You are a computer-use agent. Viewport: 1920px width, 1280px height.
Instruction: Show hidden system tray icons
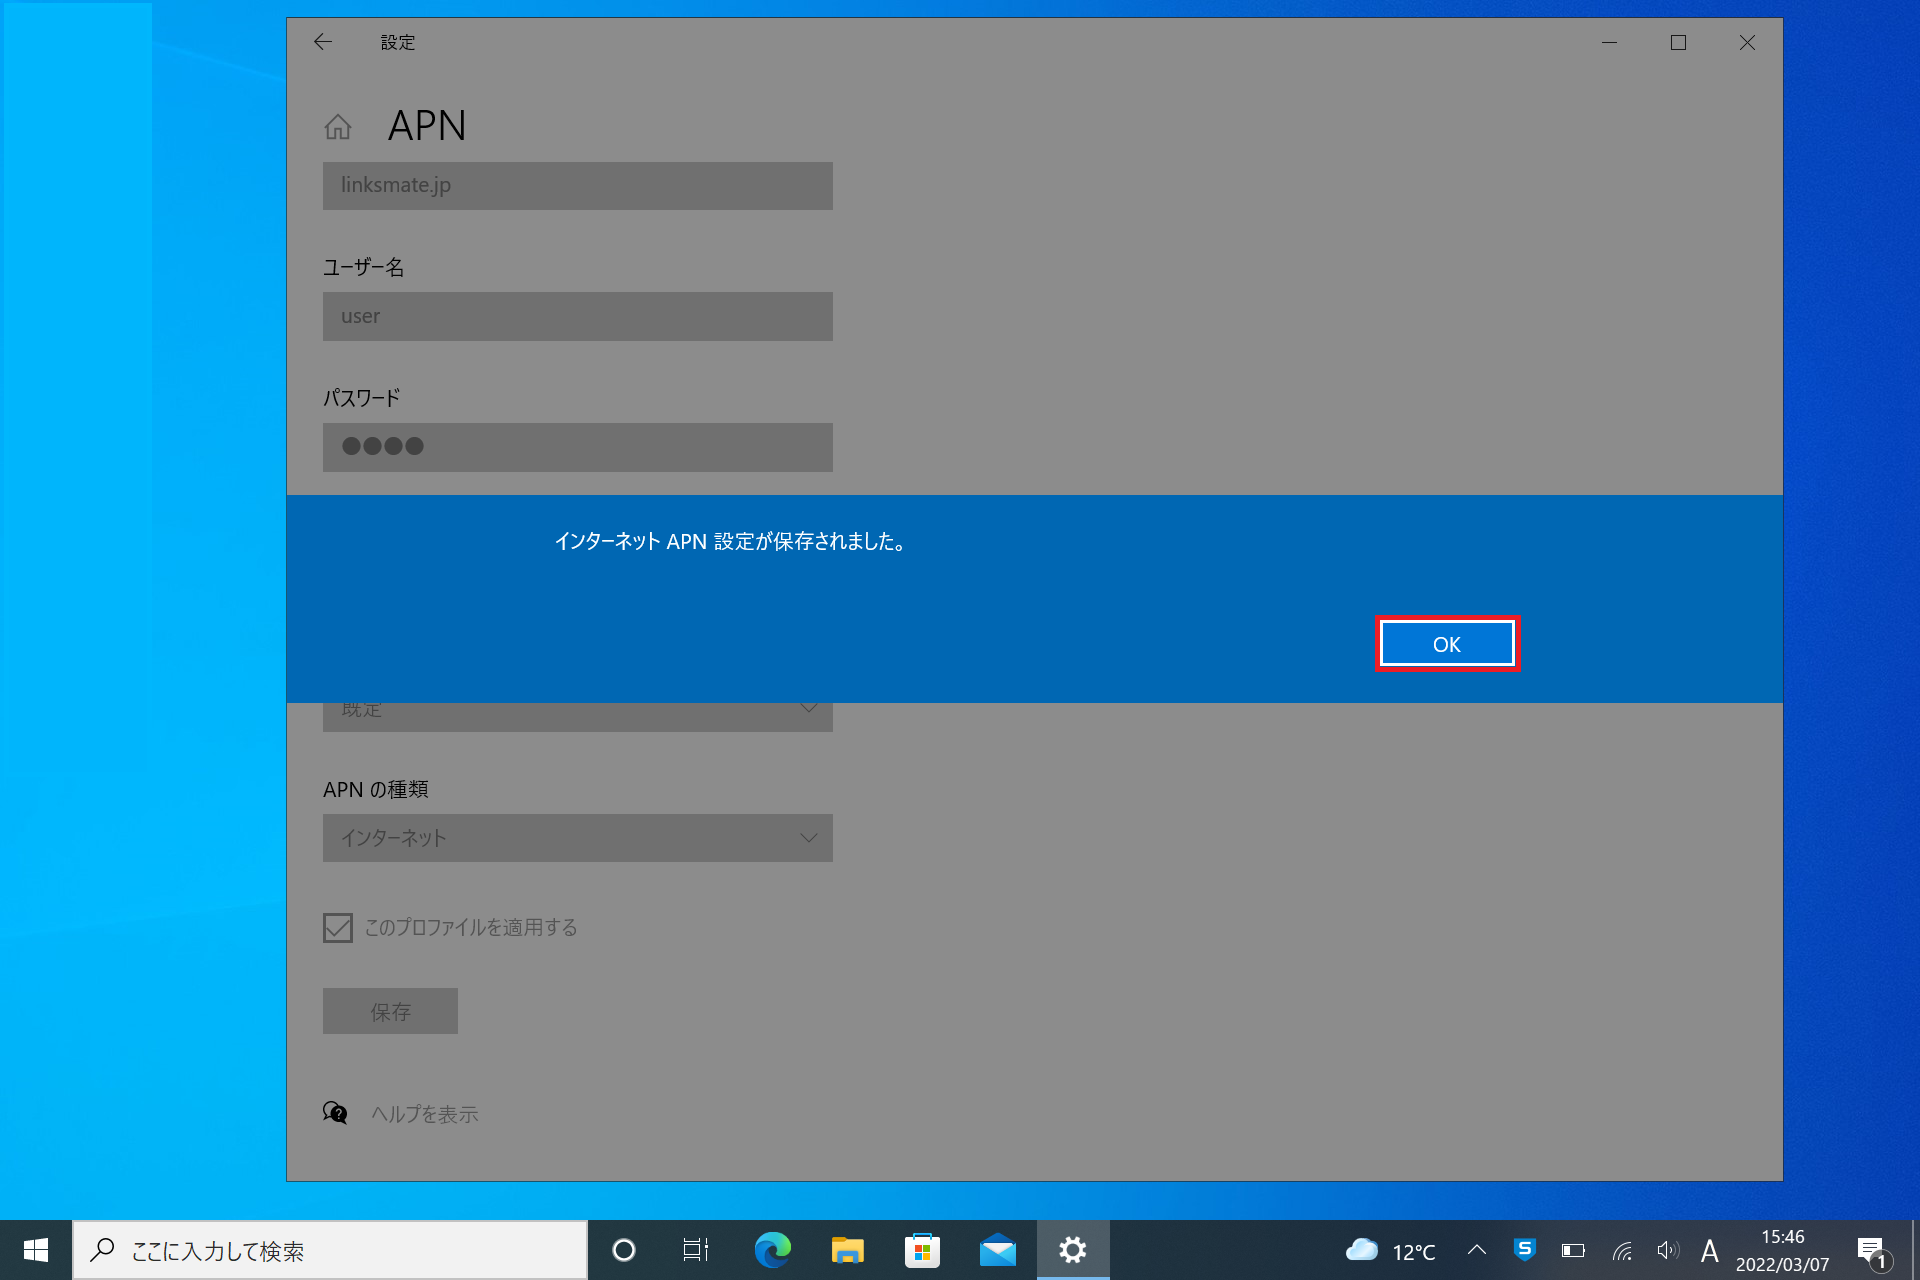pos(1476,1250)
